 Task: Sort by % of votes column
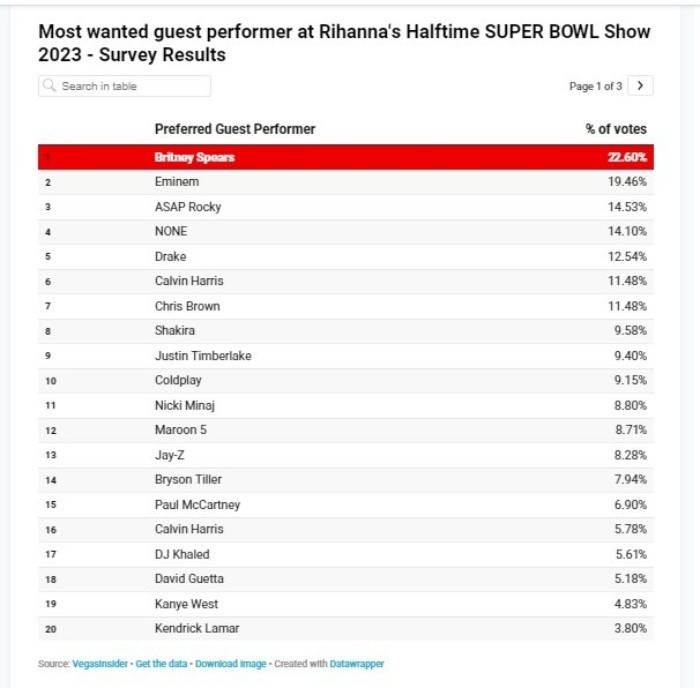point(616,129)
